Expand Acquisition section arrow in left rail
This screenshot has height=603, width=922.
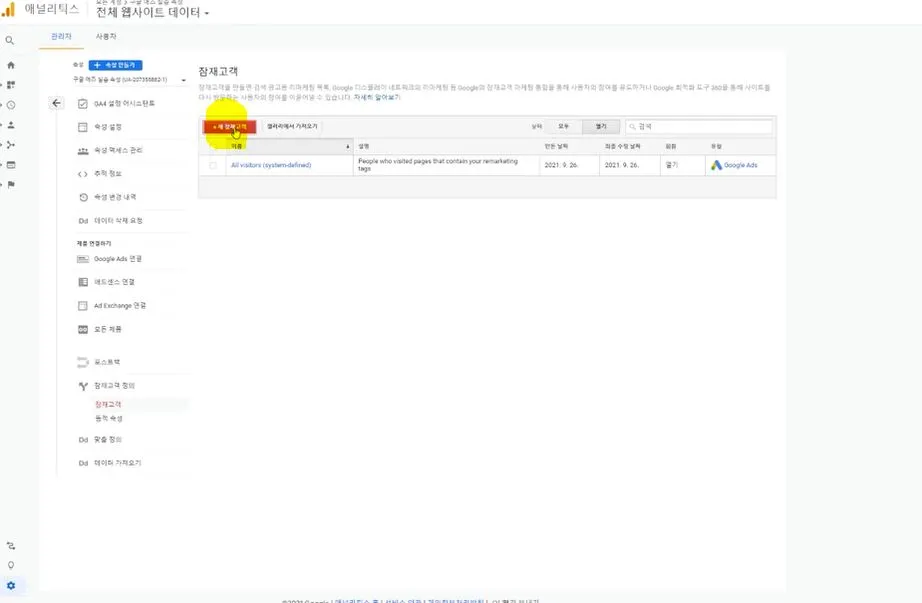tap(2, 145)
